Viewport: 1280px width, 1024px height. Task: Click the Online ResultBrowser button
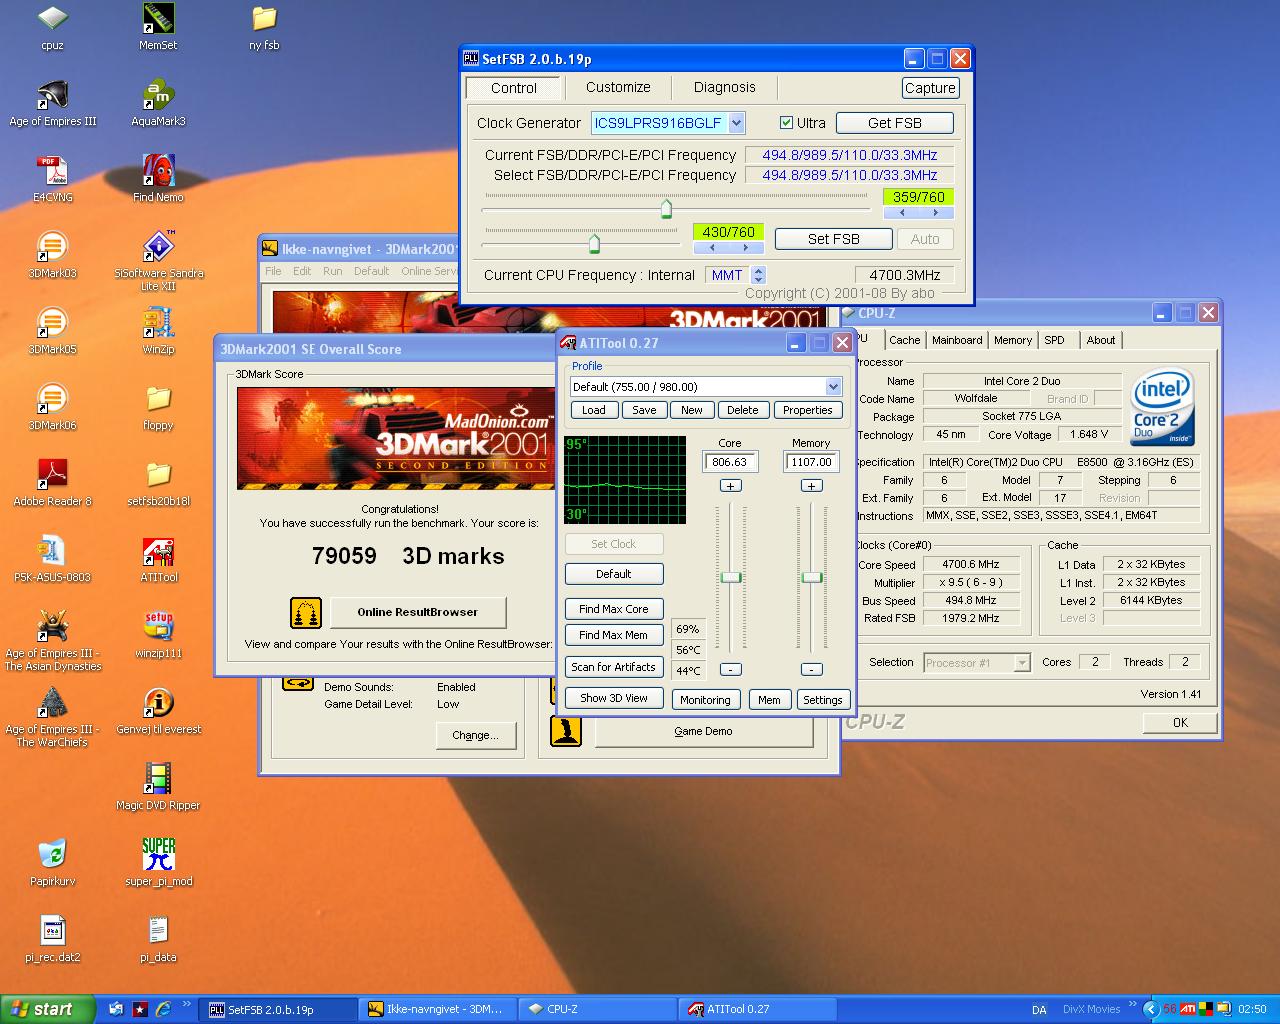(418, 612)
